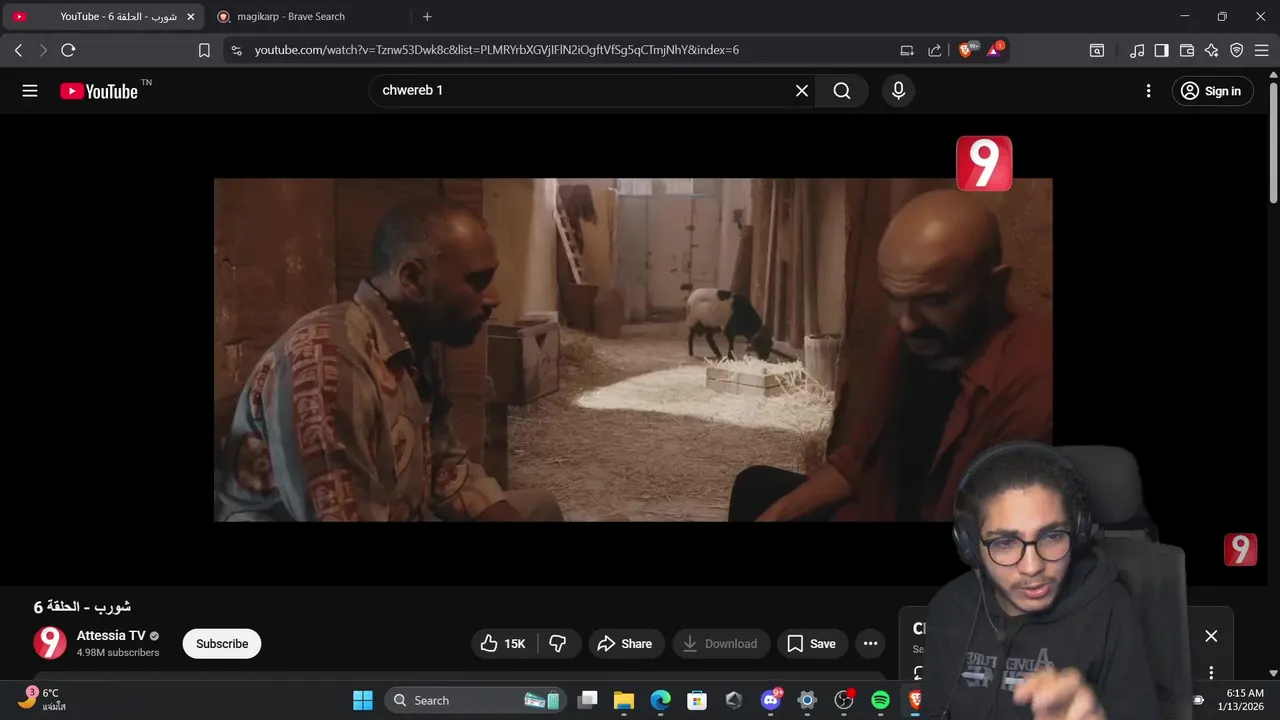Go forward in the browser
This screenshot has height=720, width=1280.
[x=43, y=50]
